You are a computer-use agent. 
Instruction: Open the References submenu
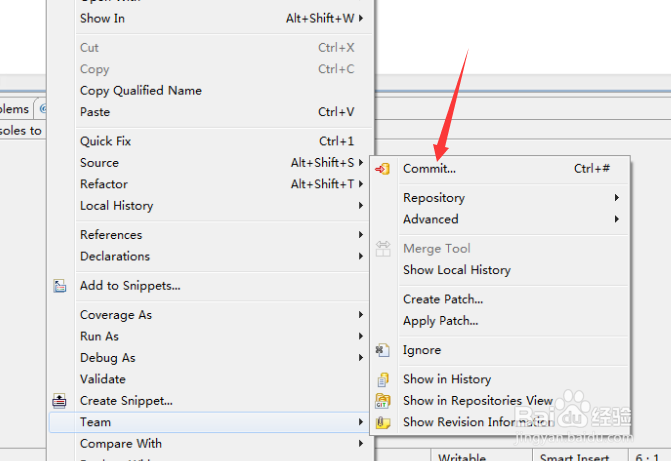coord(210,235)
